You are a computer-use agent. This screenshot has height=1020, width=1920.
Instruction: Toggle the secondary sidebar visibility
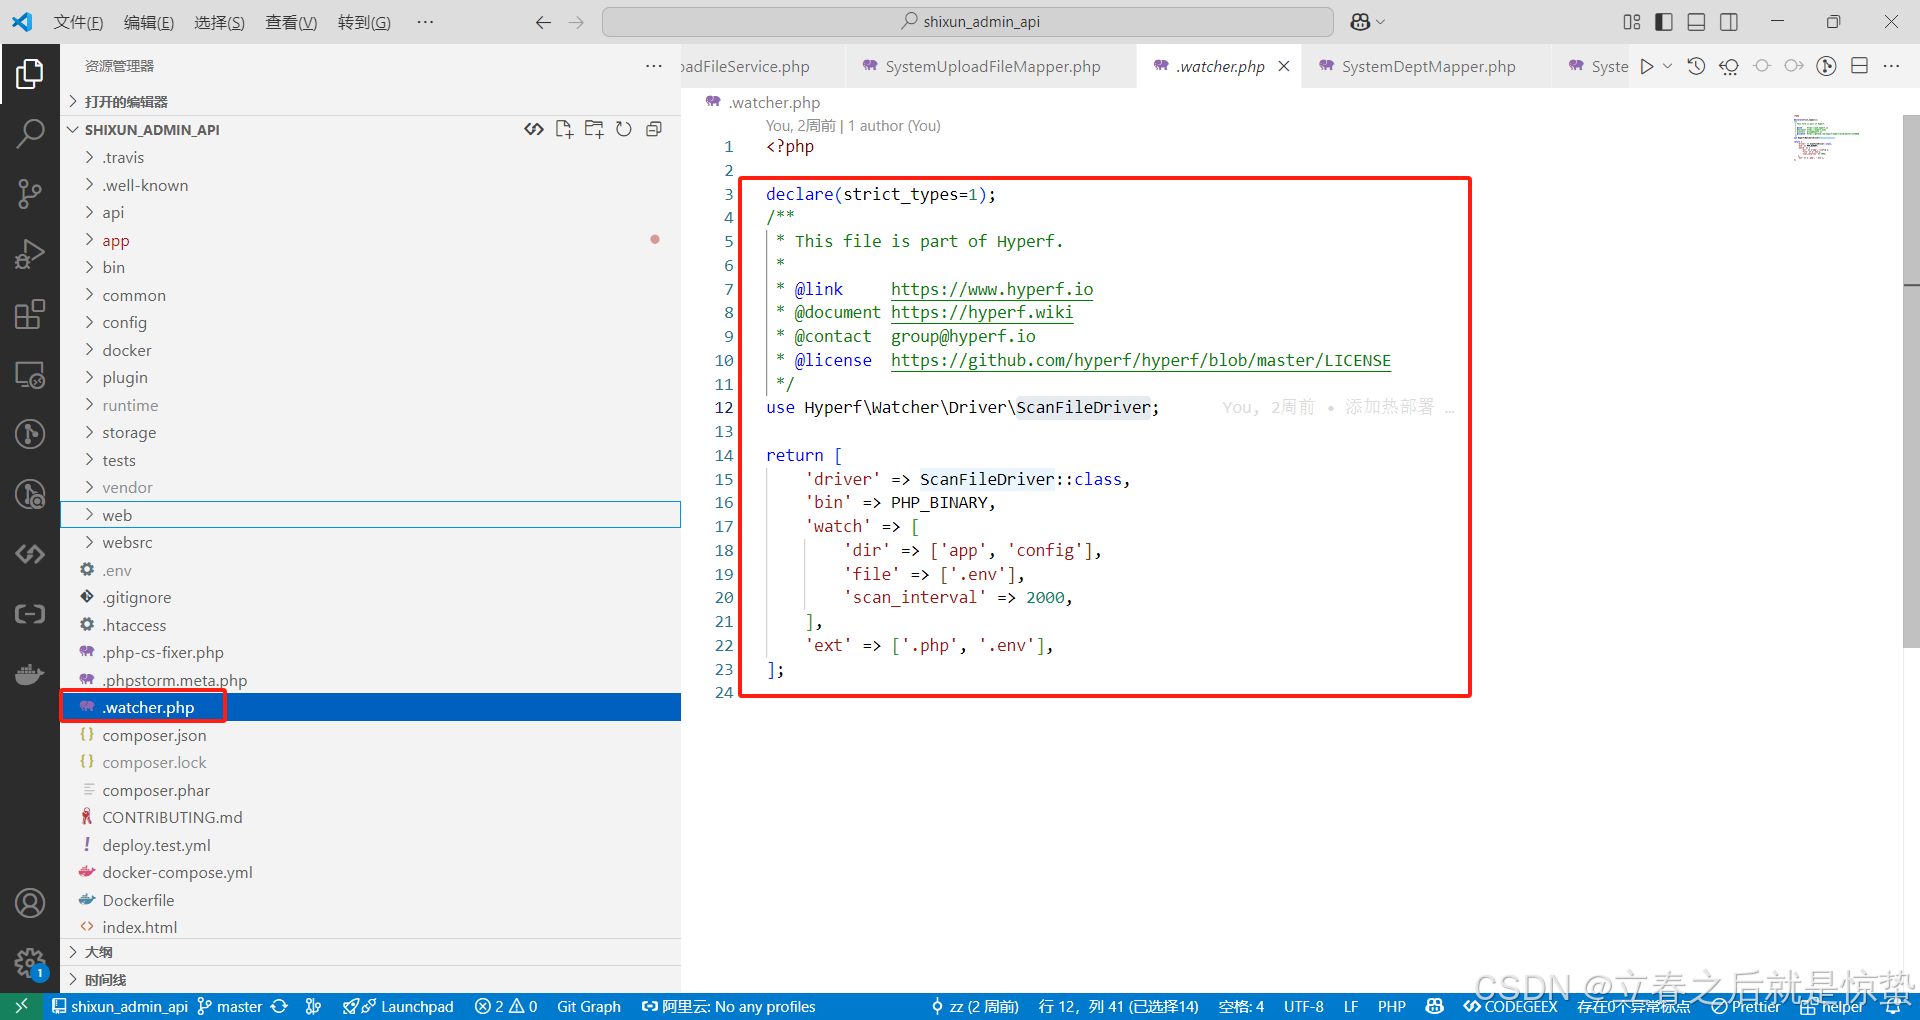click(1729, 21)
